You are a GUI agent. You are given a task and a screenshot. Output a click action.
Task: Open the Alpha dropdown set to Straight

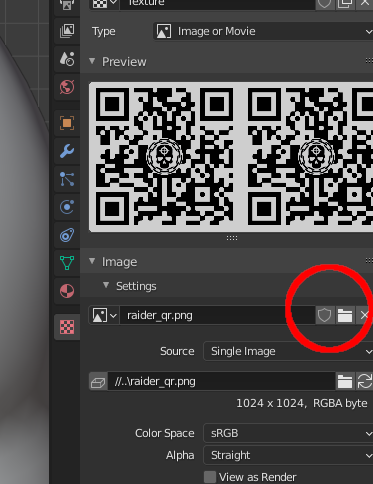pos(288,455)
